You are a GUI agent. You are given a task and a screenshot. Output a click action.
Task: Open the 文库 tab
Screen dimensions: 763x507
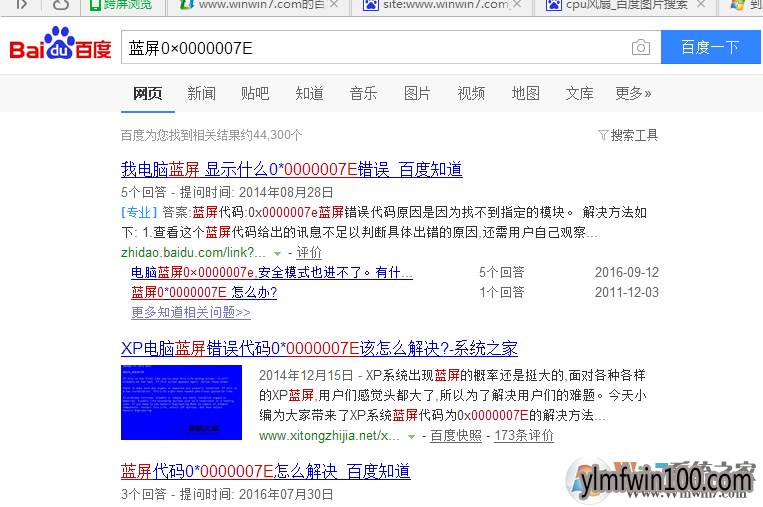(x=579, y=93)
